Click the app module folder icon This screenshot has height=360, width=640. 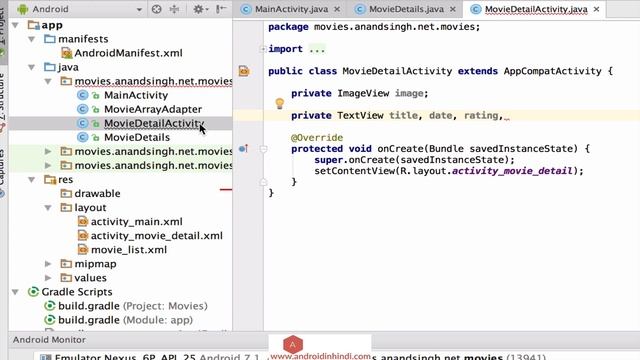pyautogui.click(x=33, y=25)
